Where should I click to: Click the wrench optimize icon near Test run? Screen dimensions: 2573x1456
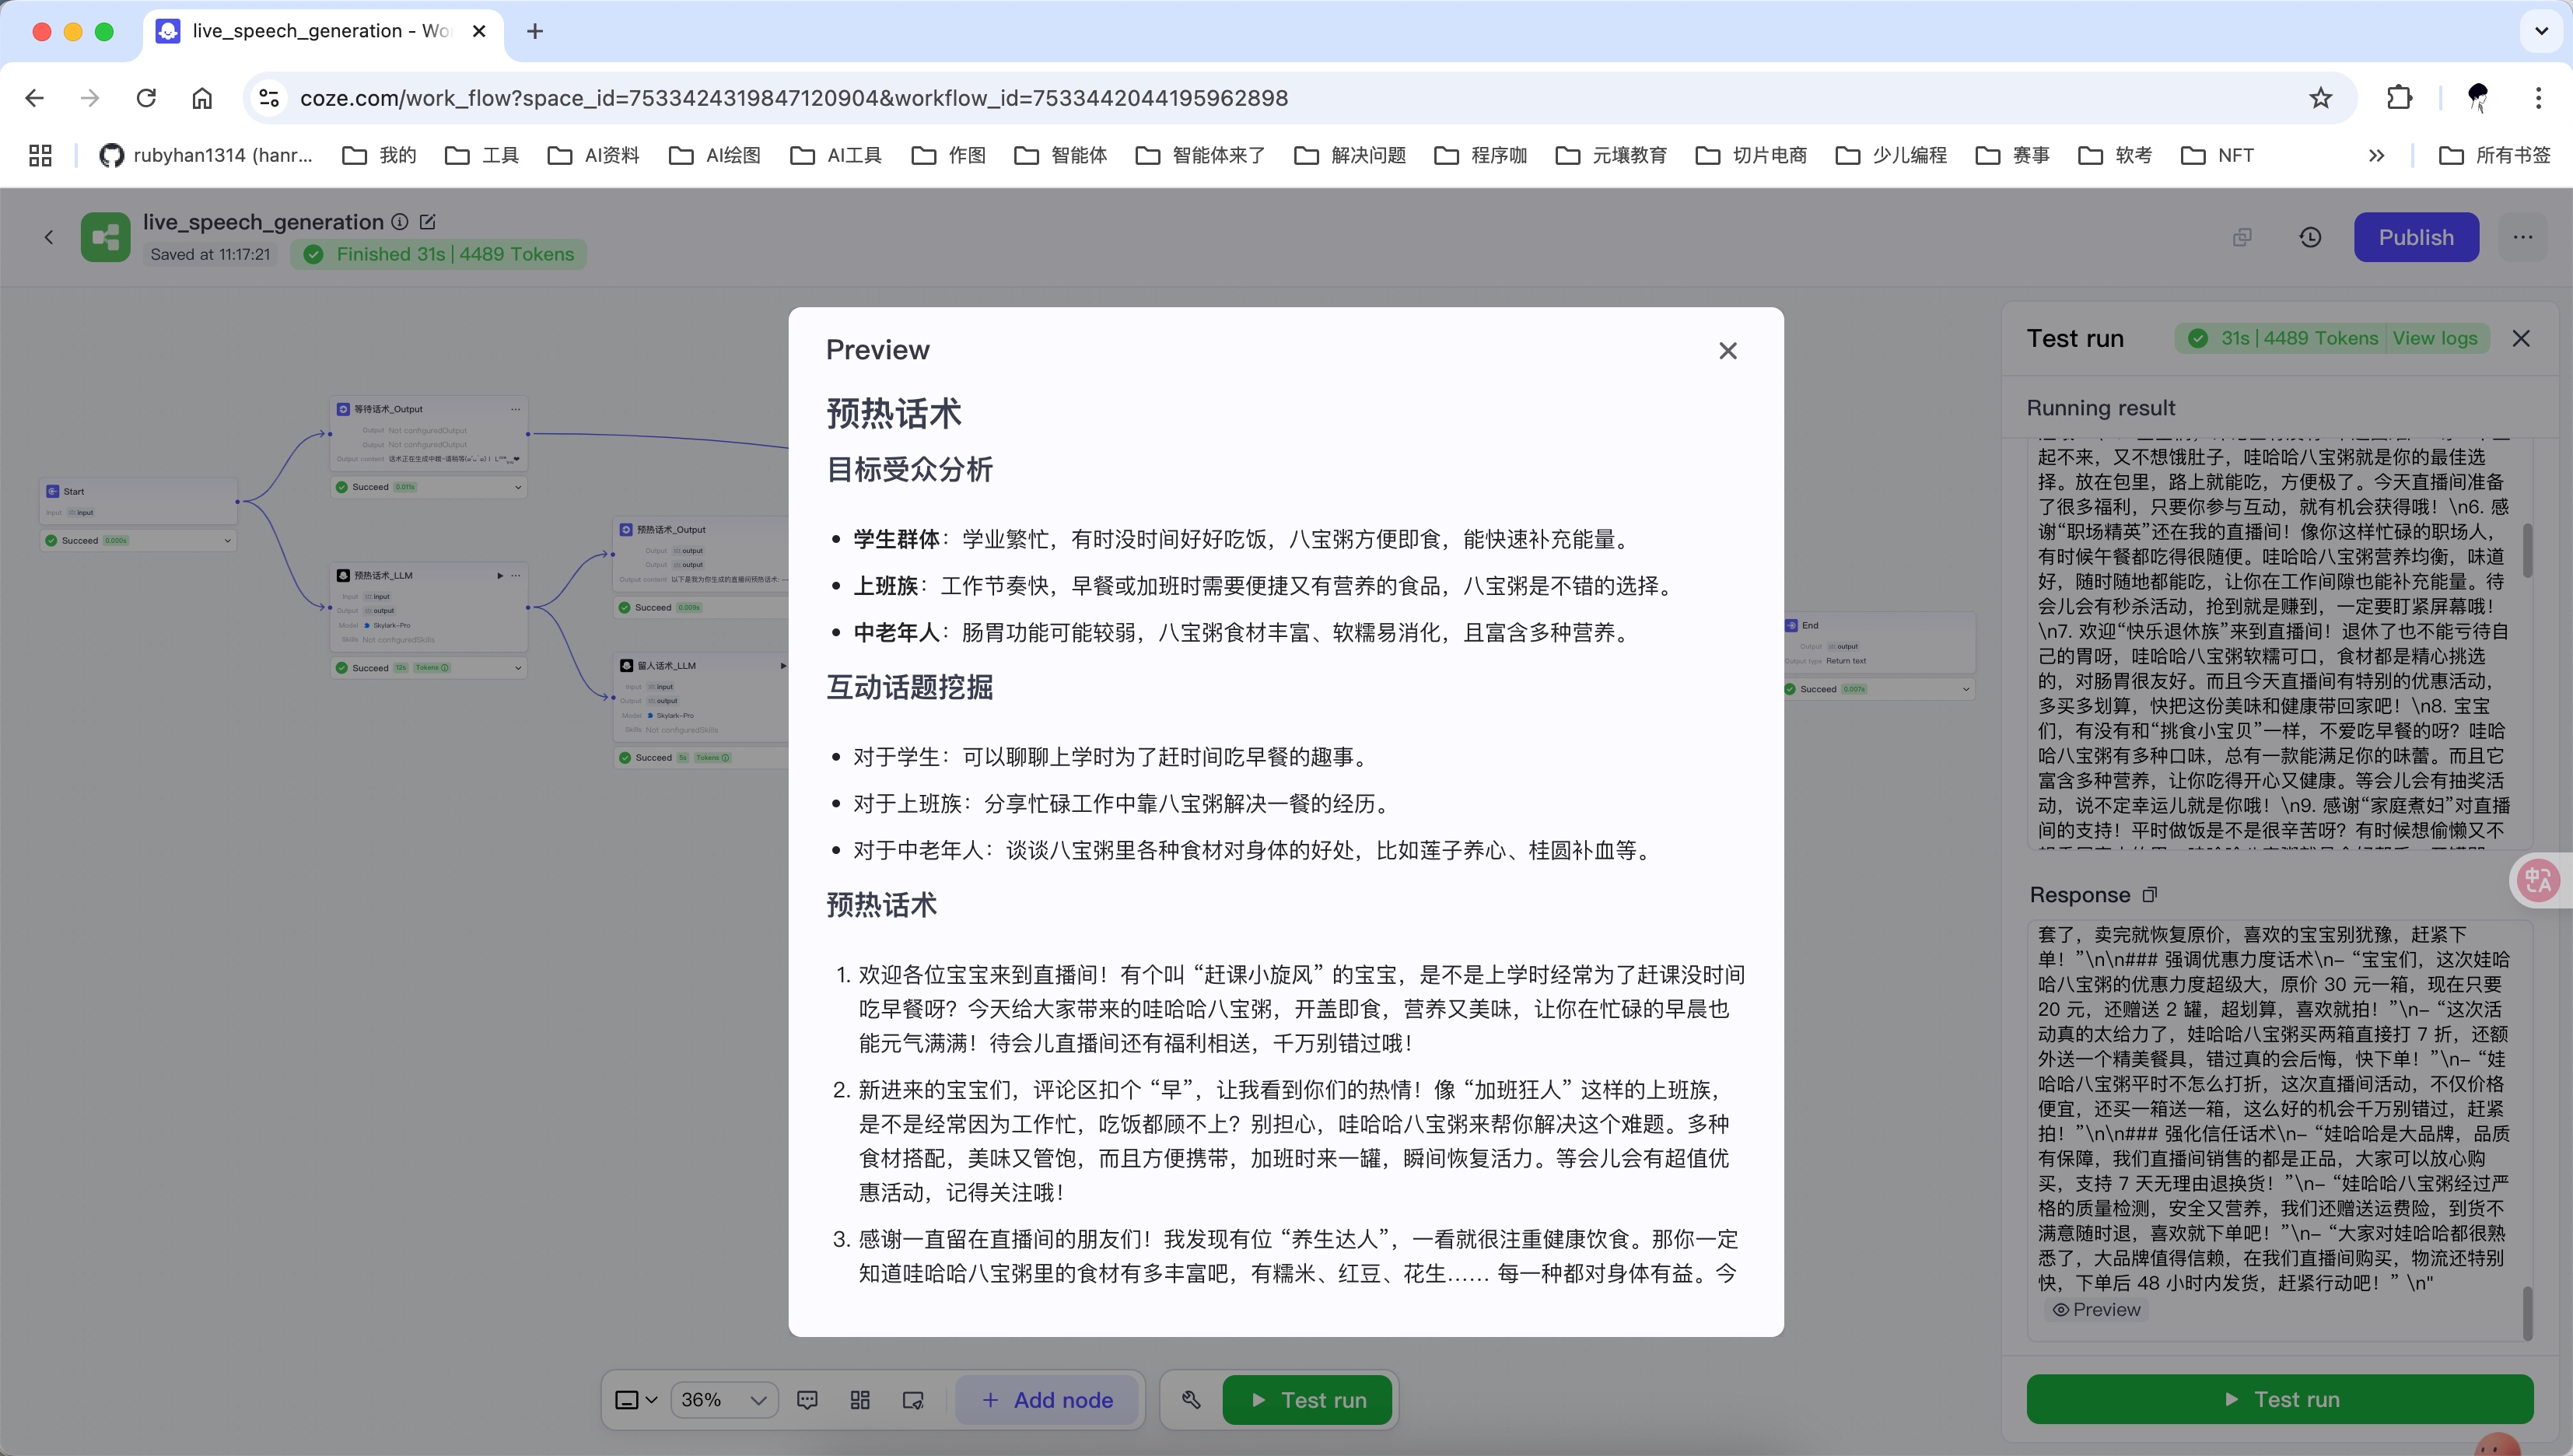pos(1190,1399)
